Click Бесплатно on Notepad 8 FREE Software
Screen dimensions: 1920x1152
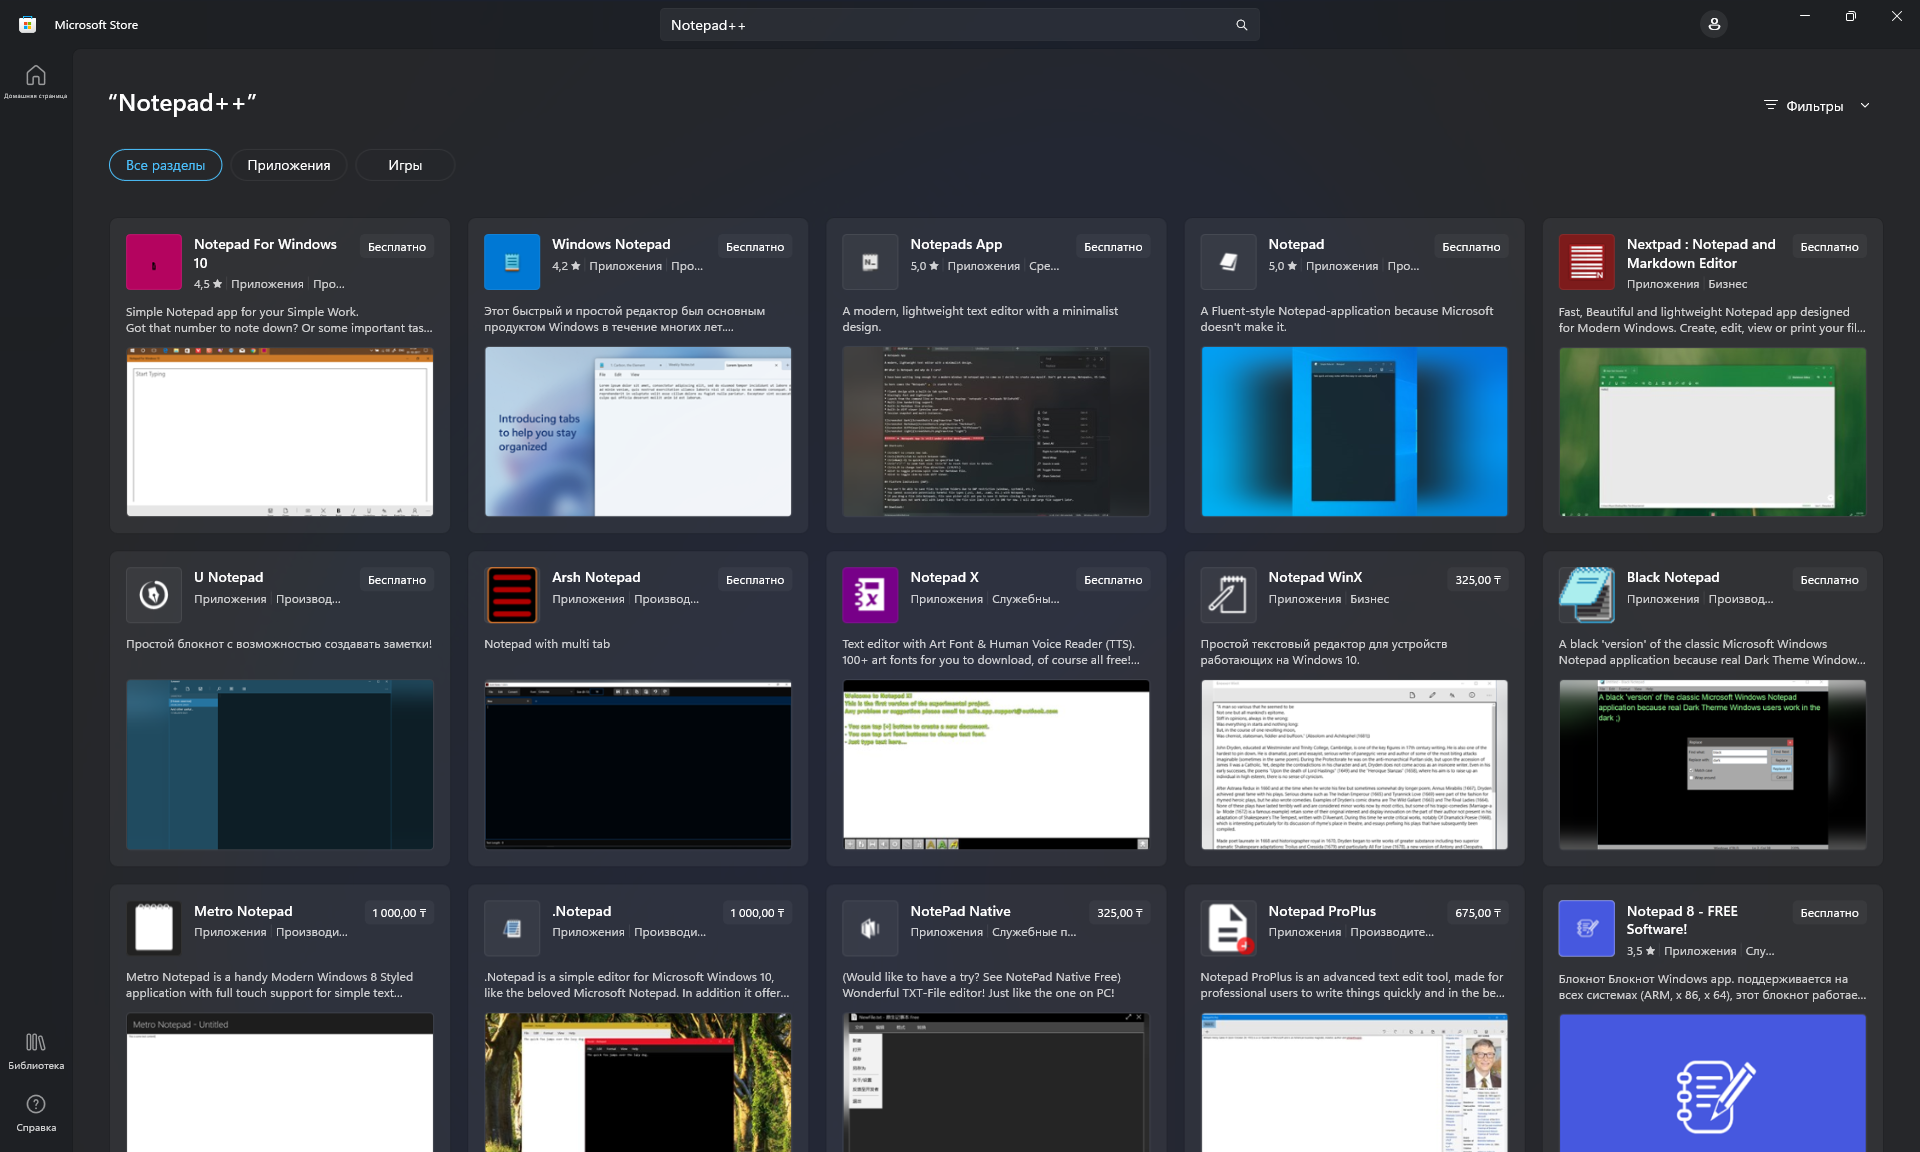[x=1828, y=912]
